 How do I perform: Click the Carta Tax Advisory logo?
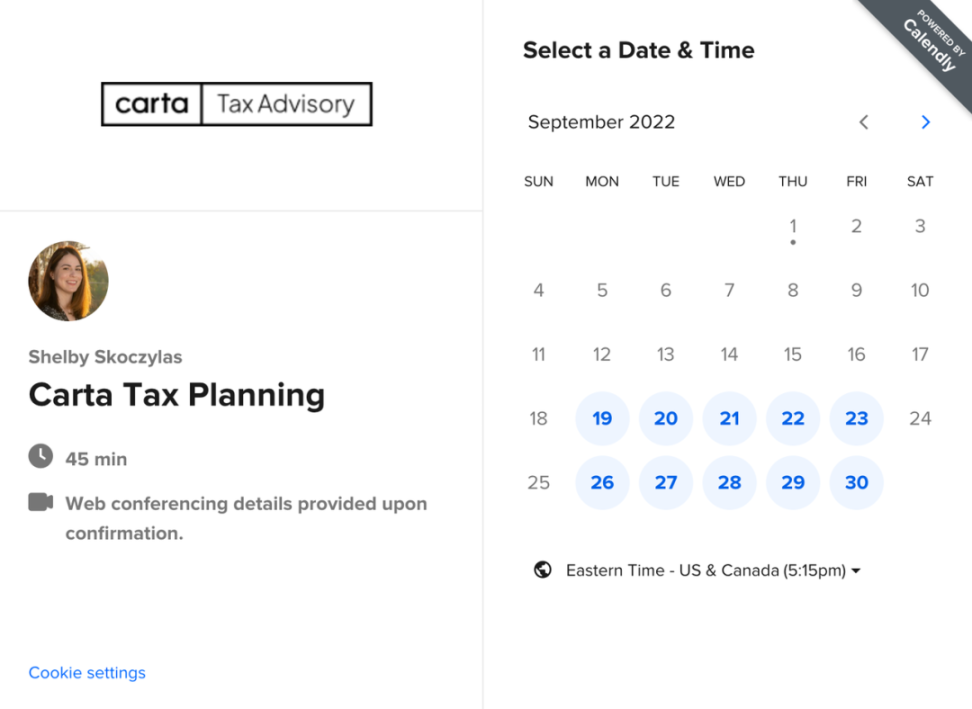[x=236, y=104]
